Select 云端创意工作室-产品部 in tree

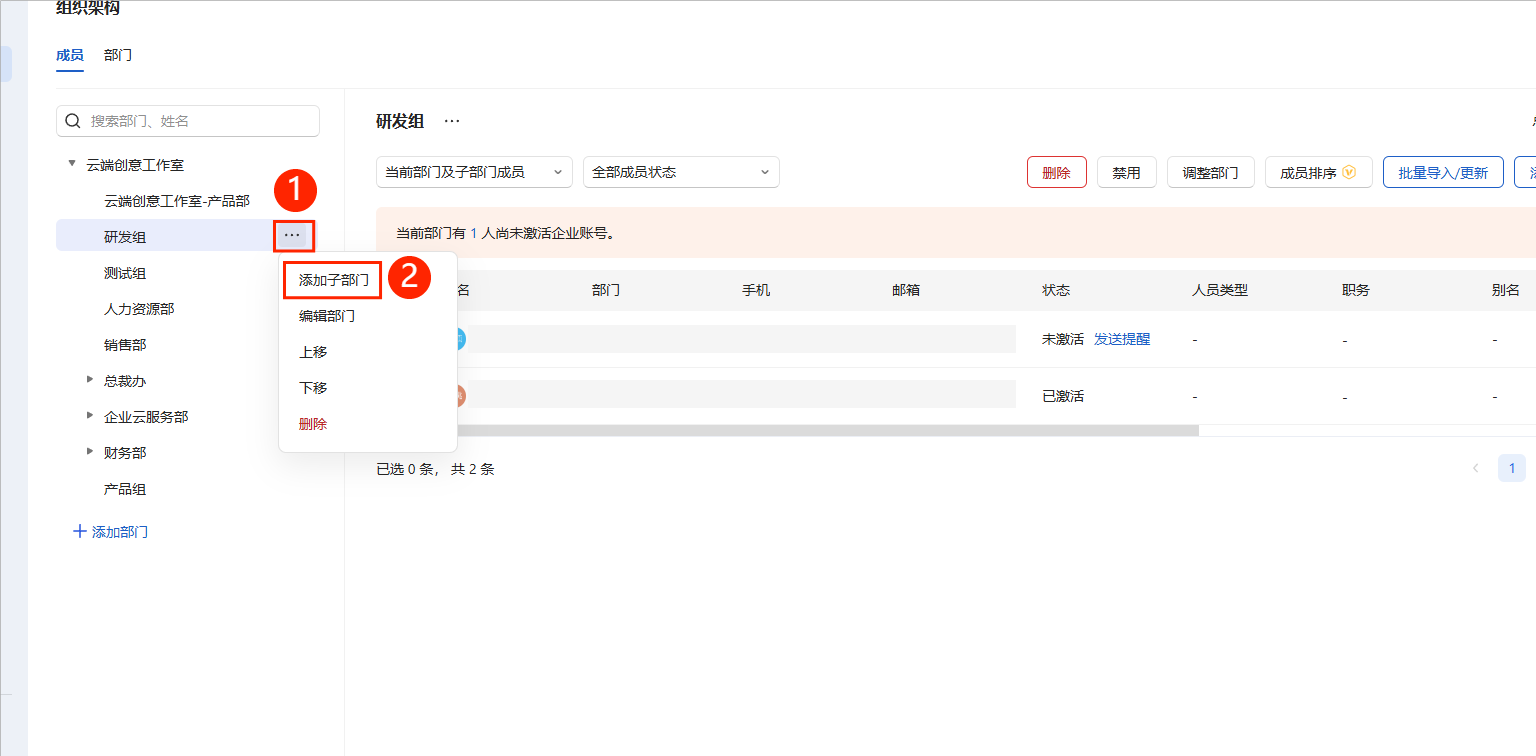click(177, 201)
